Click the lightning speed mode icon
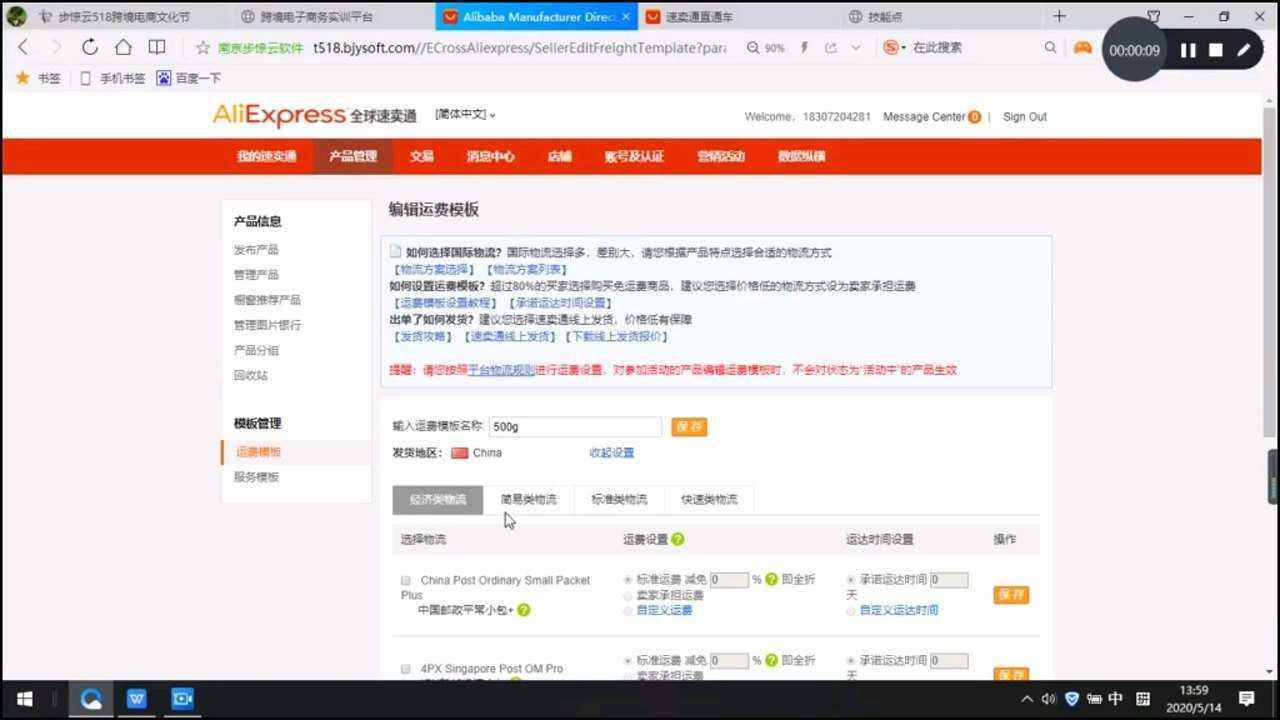Screen dimensions: 1280x720 (804, 48)
